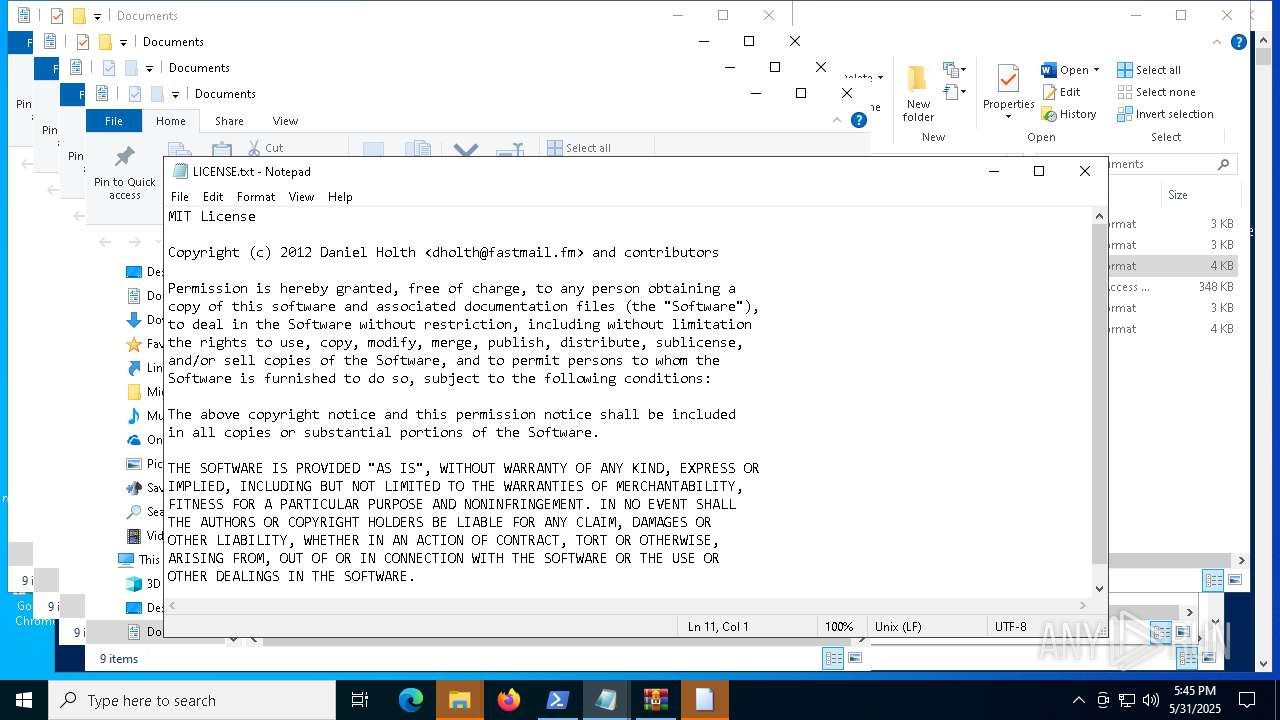Click the MIT License heading line in Notepad
Screen dimensions: 1280x720
[212, 216]
